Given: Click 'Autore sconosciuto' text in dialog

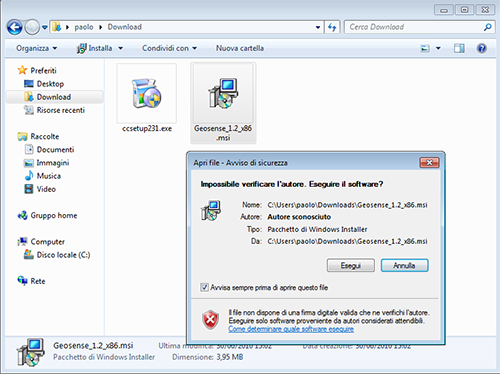Looking at the screenshot, I should (299, 217).
